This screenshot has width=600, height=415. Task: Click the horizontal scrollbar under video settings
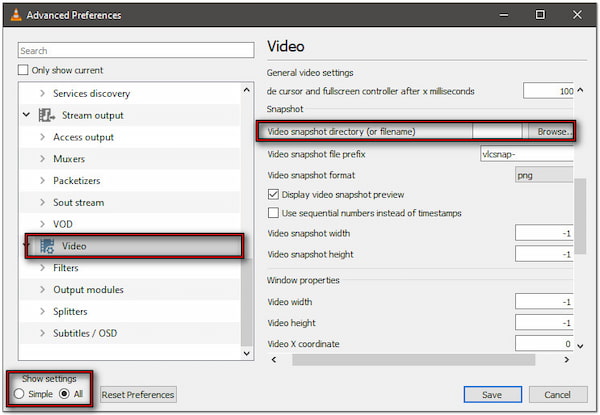pos(420,358)
